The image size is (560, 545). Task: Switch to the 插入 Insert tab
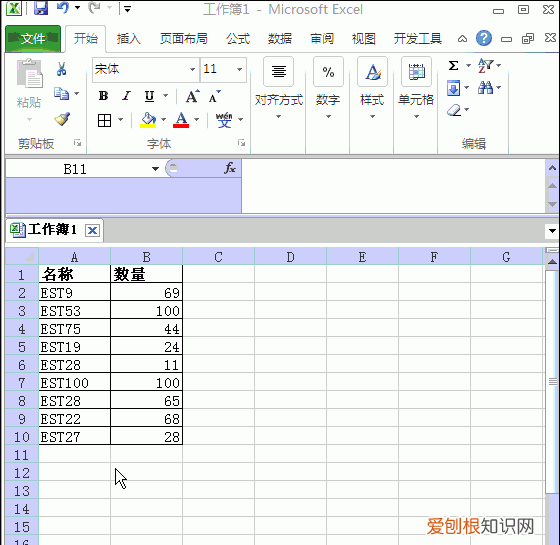coord(128,39)
